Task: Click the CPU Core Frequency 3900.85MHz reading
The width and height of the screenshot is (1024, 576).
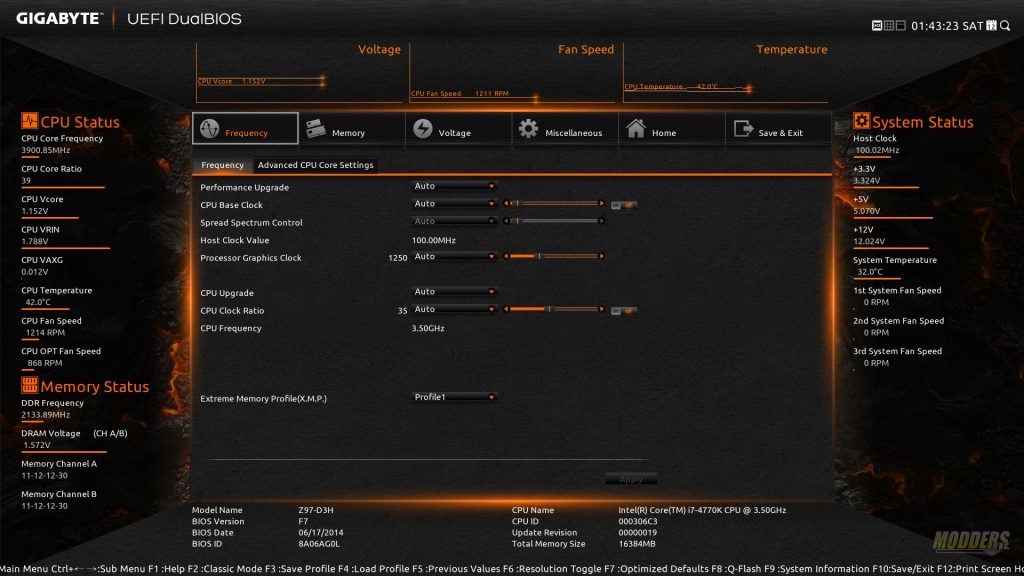Action: point(45,150)
